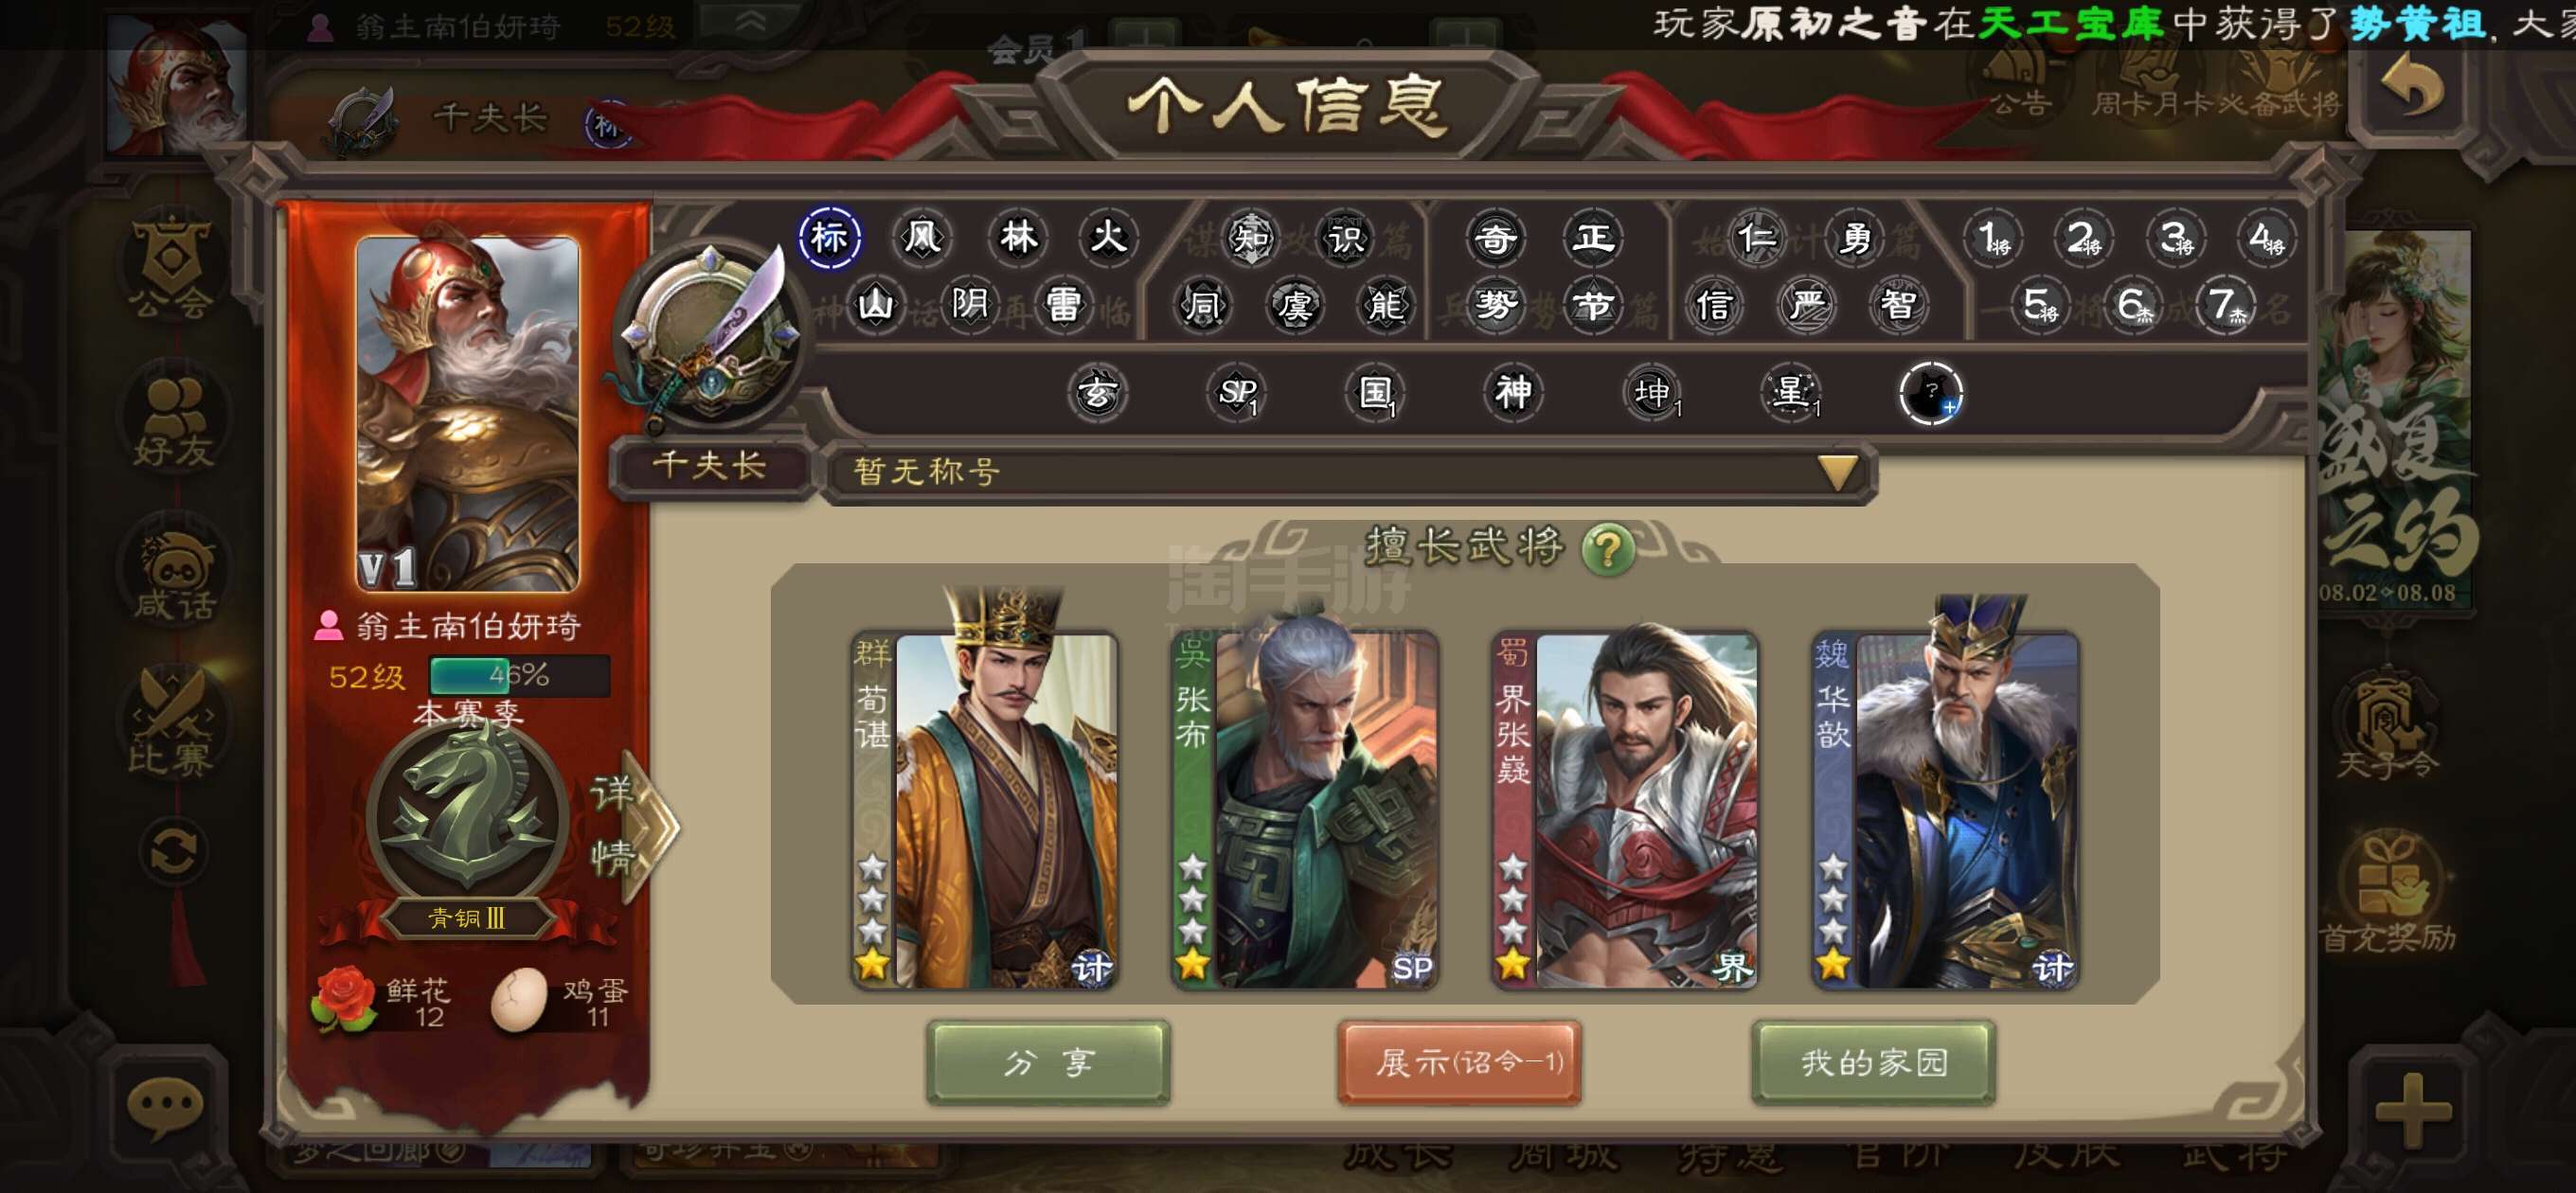Expand the 详情 rank details arrow
Image resolution: width=2576 pixels, height=1193 pixels.
630,826
